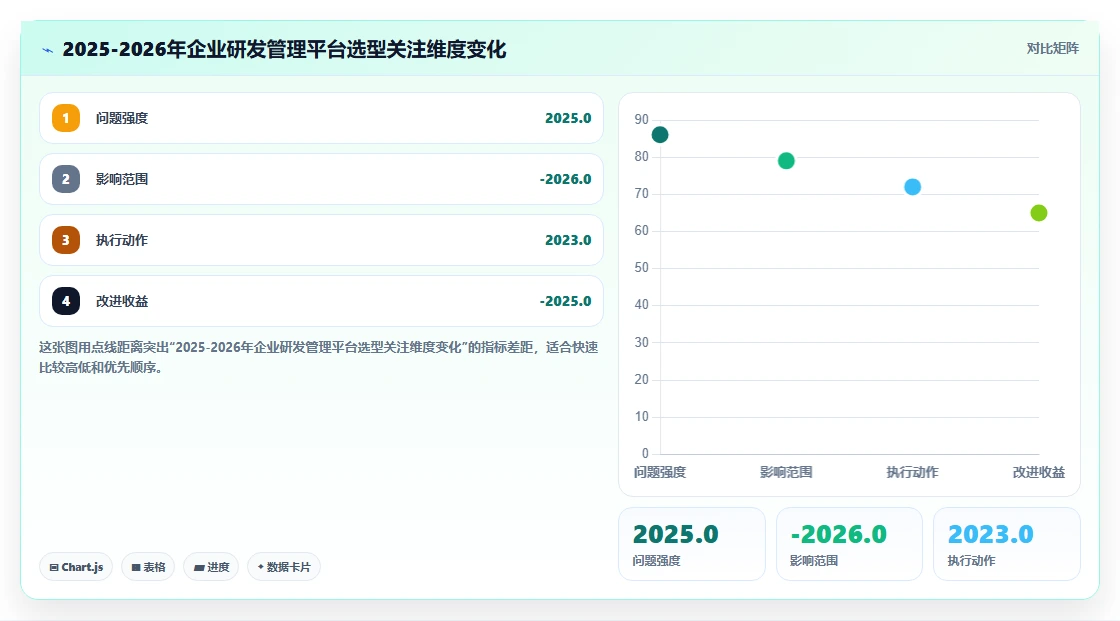Click the 2023.0 value in 执行动作 row
The width and height of the screenshot is (1120, 621).
(x=568, y=240)
